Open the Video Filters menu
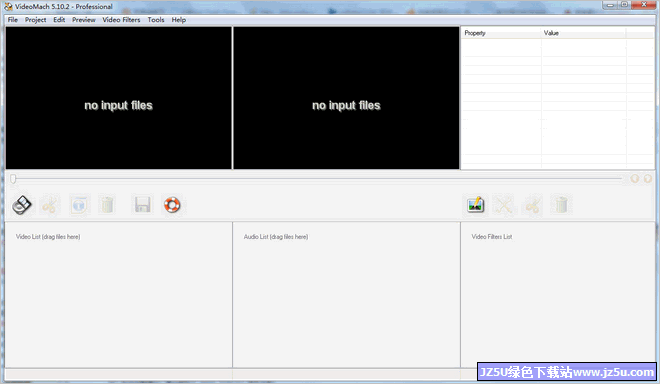The height and width of the screenshot is (384, 660). 121,20
